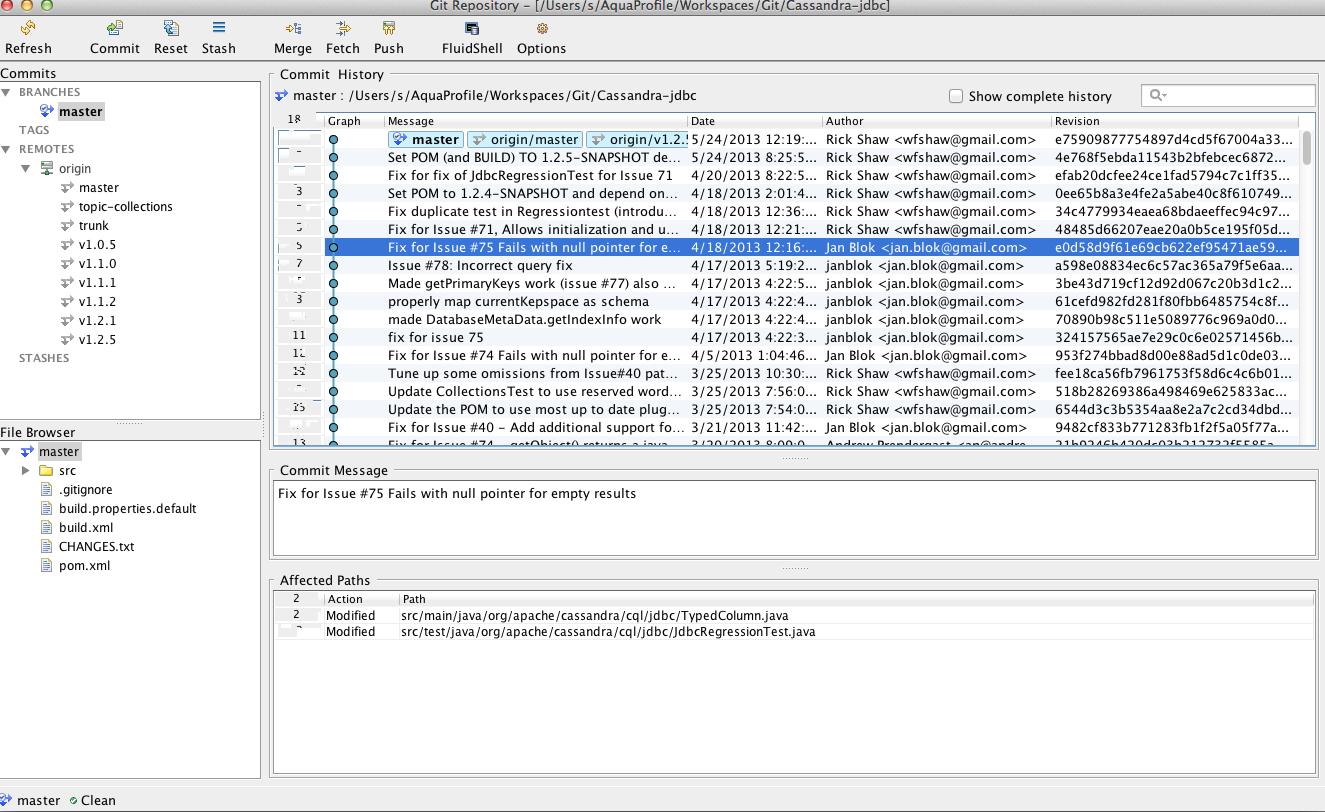Click the local master branch icon under BRANCHES
Screen dimensions: 1325x812
click(x=47, y=111)
